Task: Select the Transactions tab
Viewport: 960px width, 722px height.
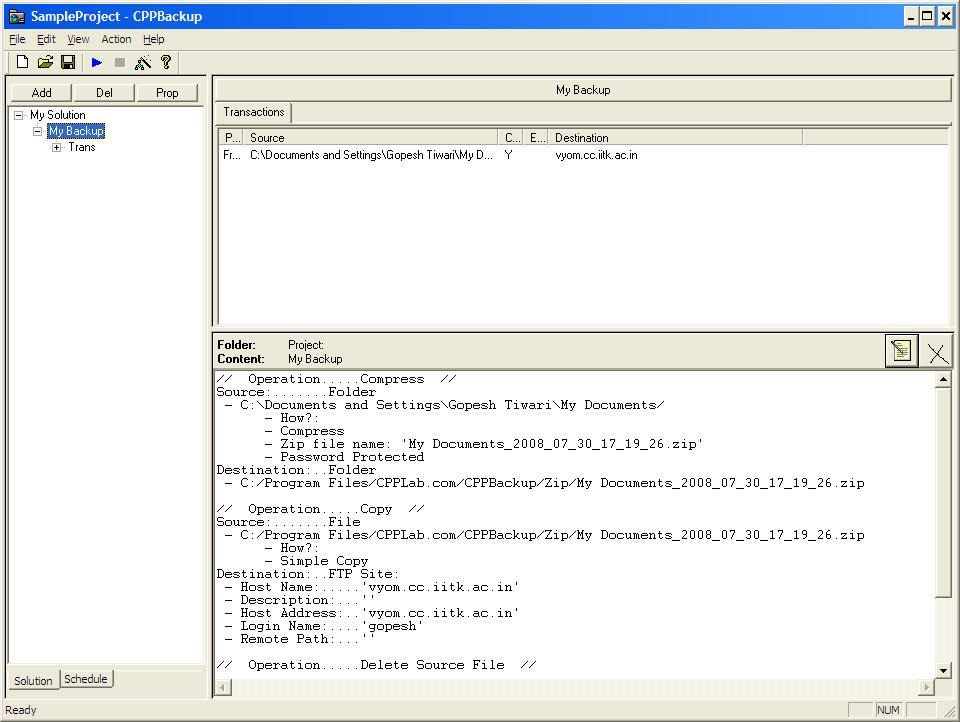Action: click(x=253, y=112)
